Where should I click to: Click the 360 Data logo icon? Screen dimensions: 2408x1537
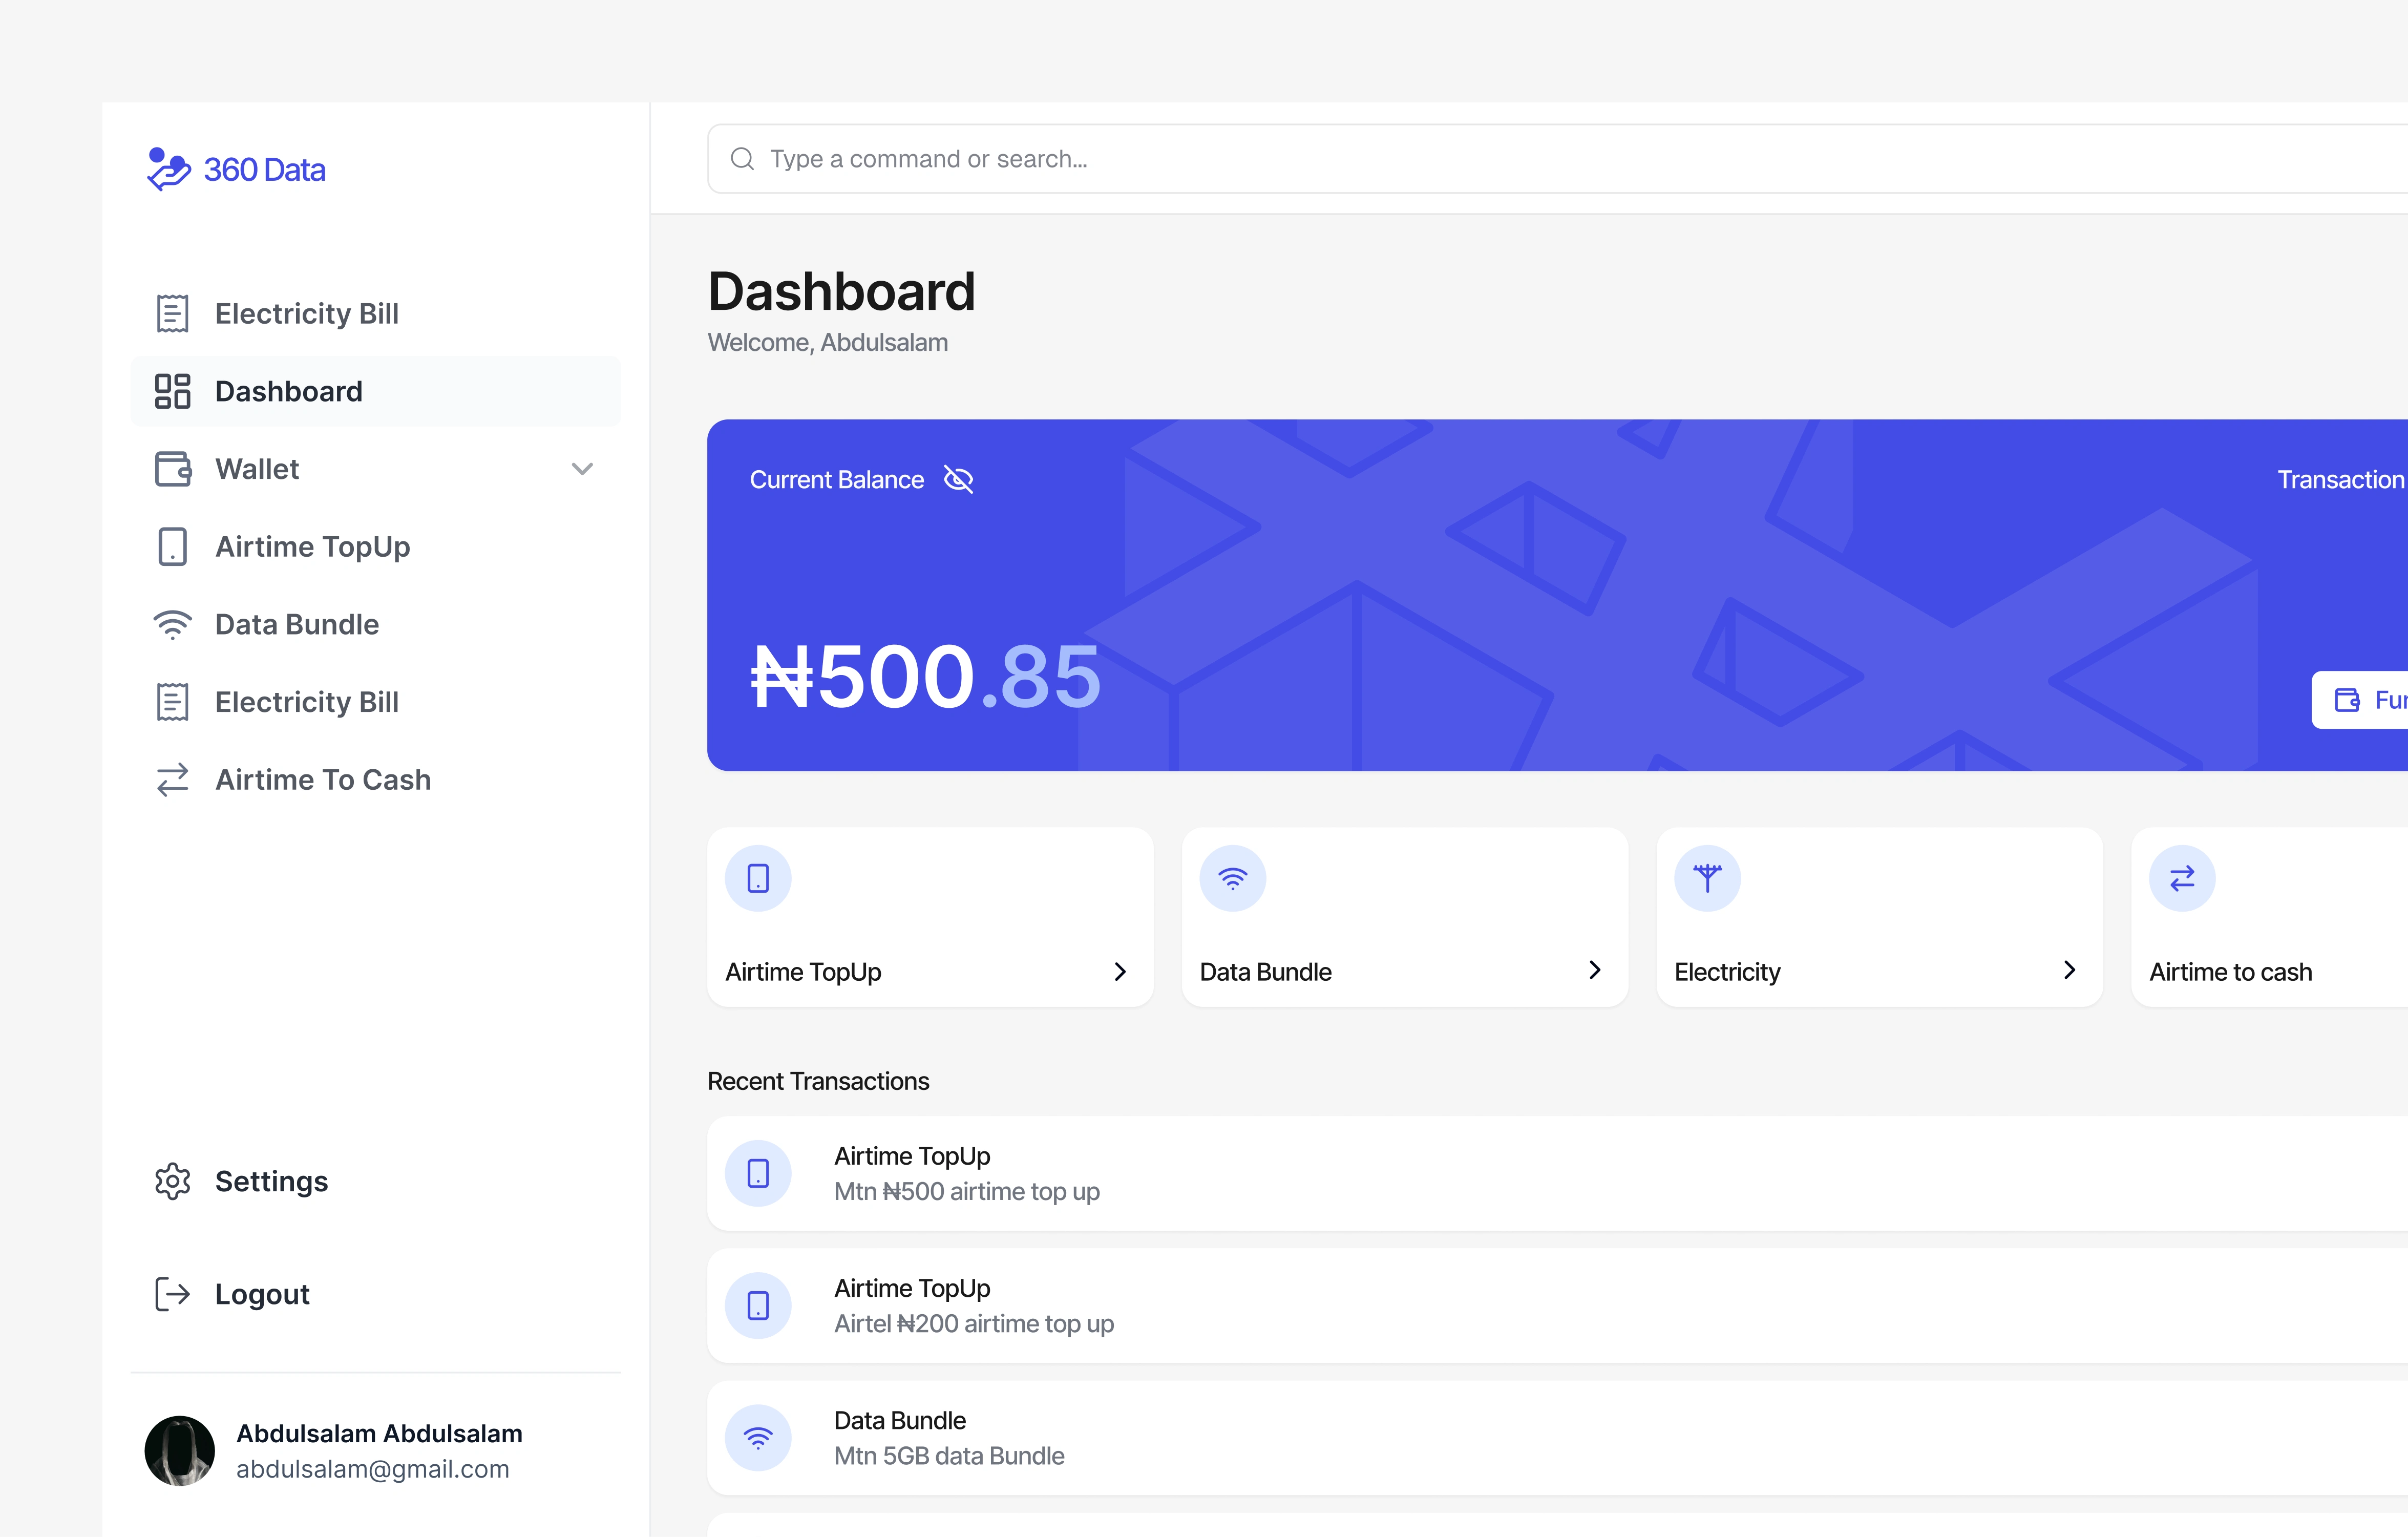[168, 169]
